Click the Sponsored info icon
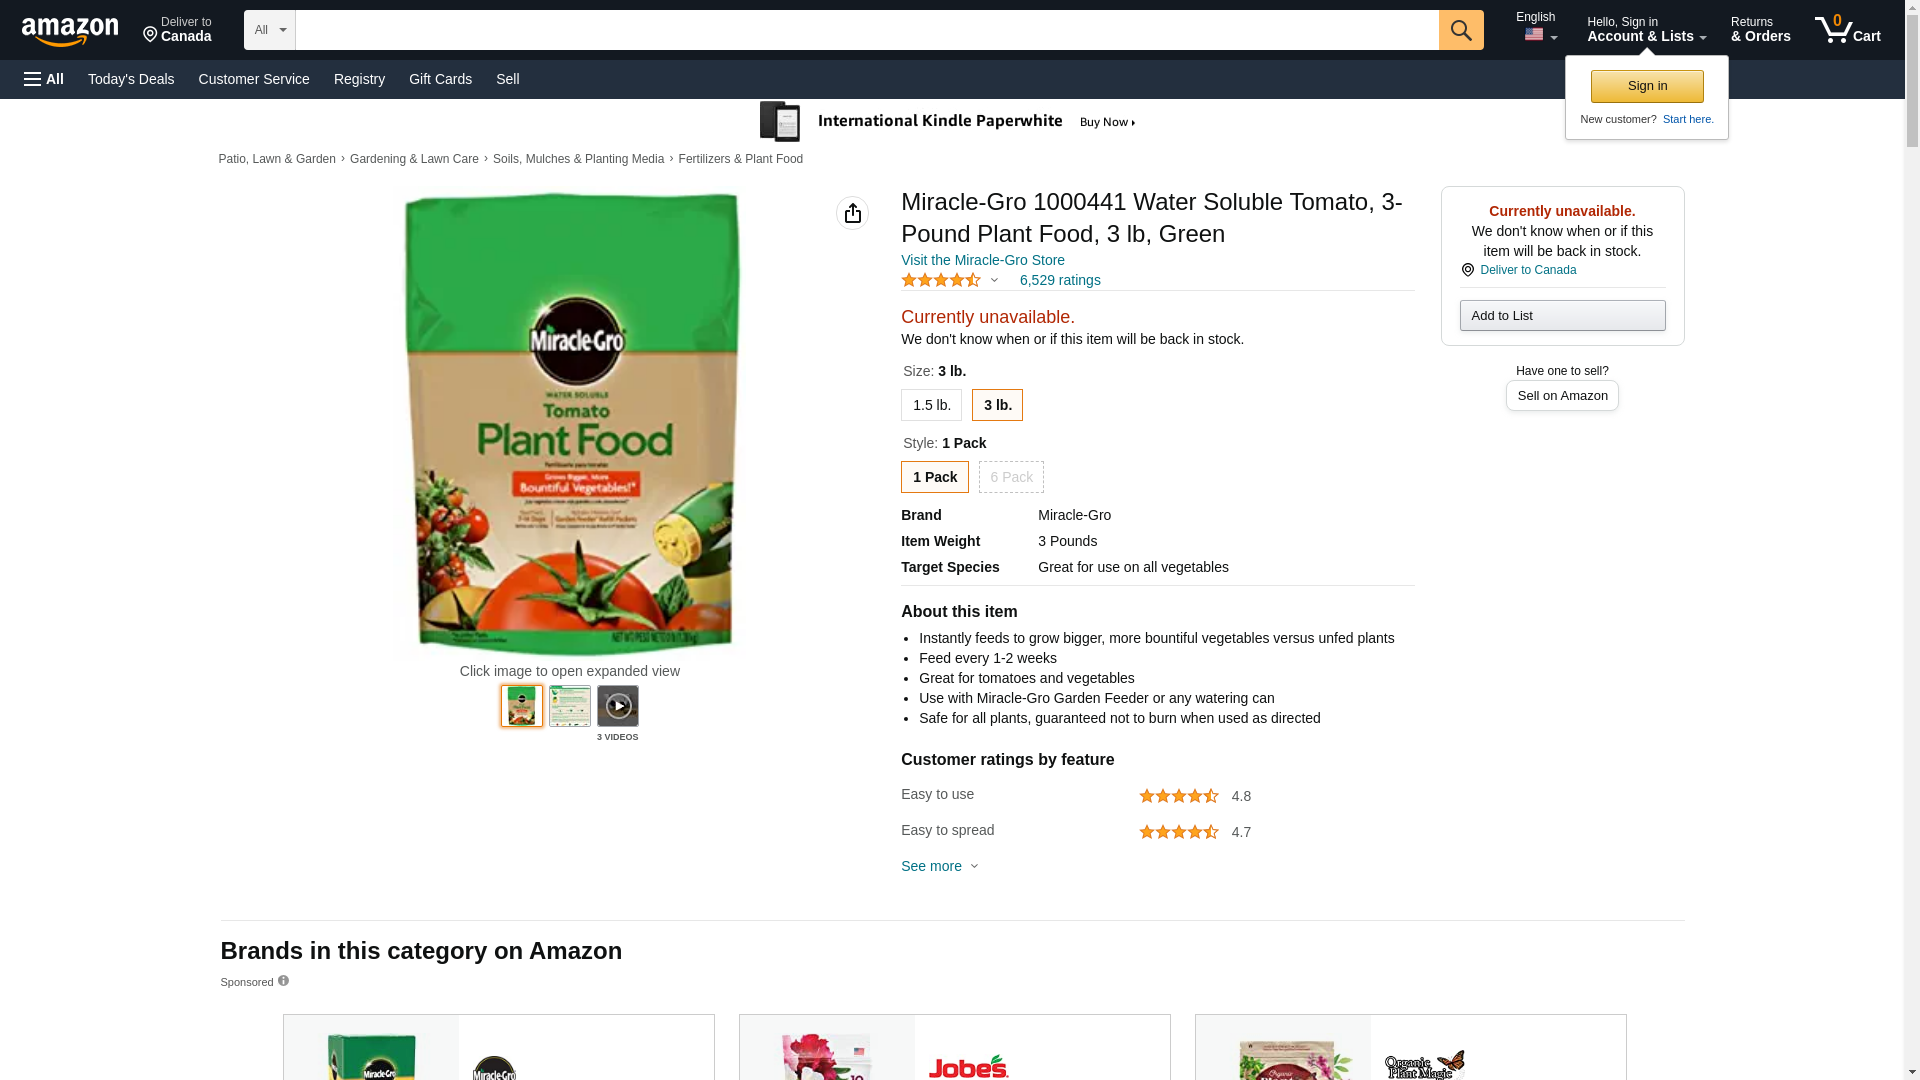The image size is (1920, 1080). [283, 981]
